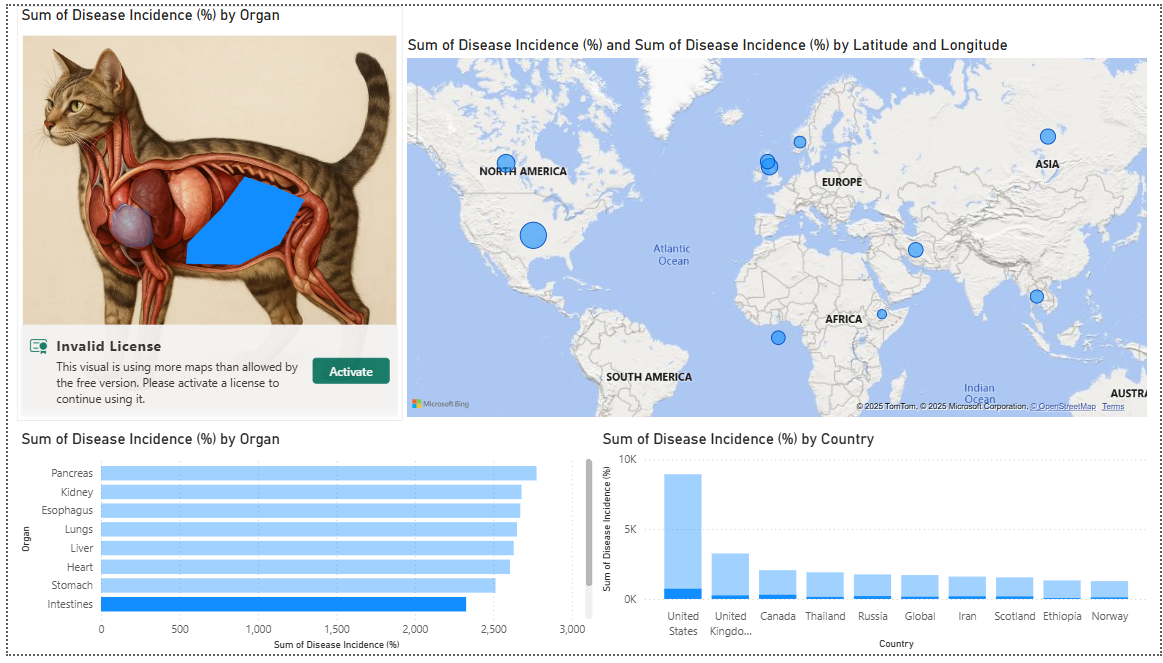Open the map Terms link
The image size is (1163, 663).
pos(1113,406)
